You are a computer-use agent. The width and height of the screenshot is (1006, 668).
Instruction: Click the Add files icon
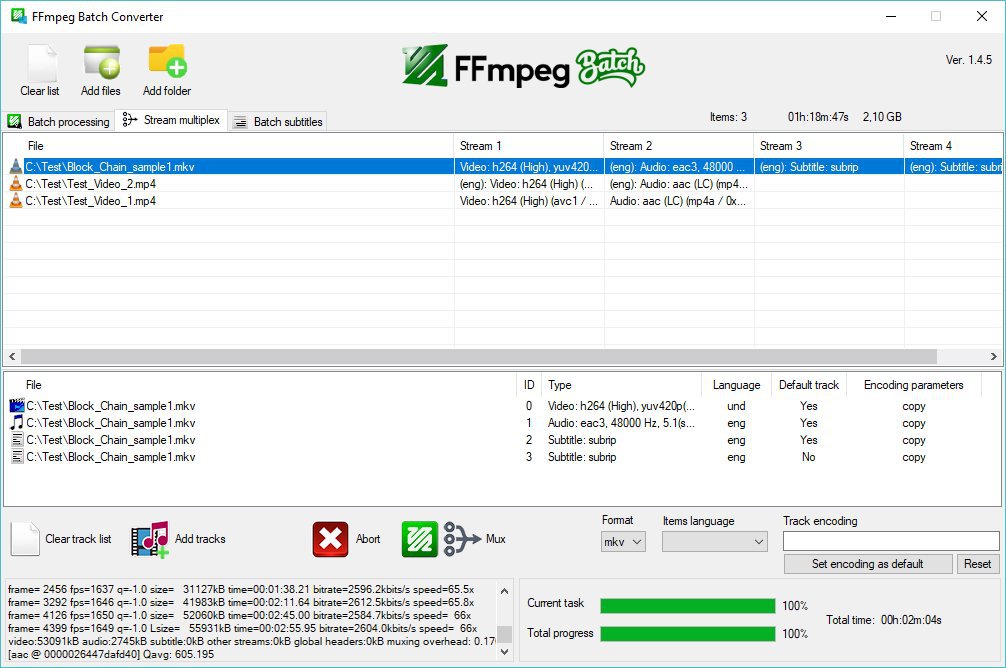[101, 62]
